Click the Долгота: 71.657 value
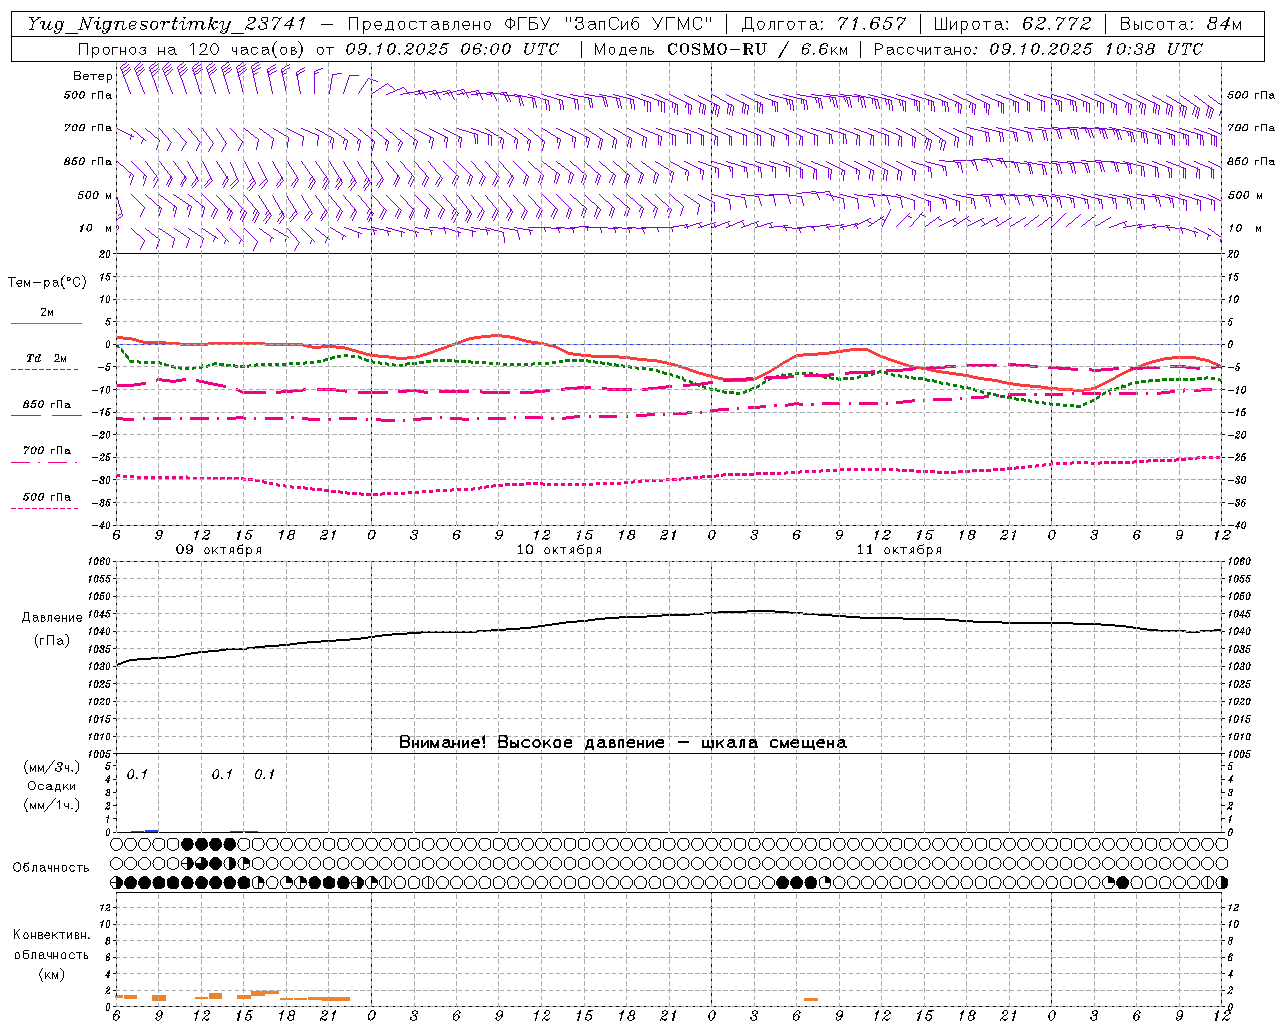The image size is (1280, 1024). pos(824,24)
